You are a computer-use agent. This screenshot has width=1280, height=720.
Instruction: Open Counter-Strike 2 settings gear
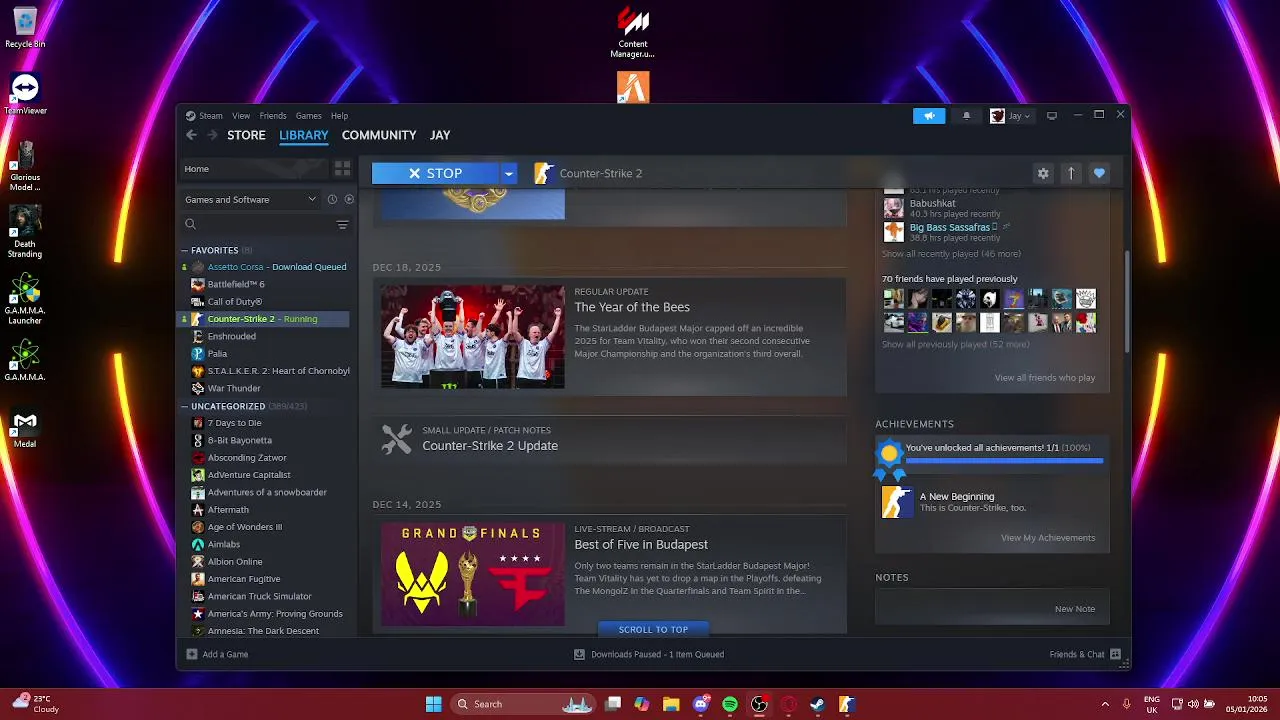coord(1043,173)
